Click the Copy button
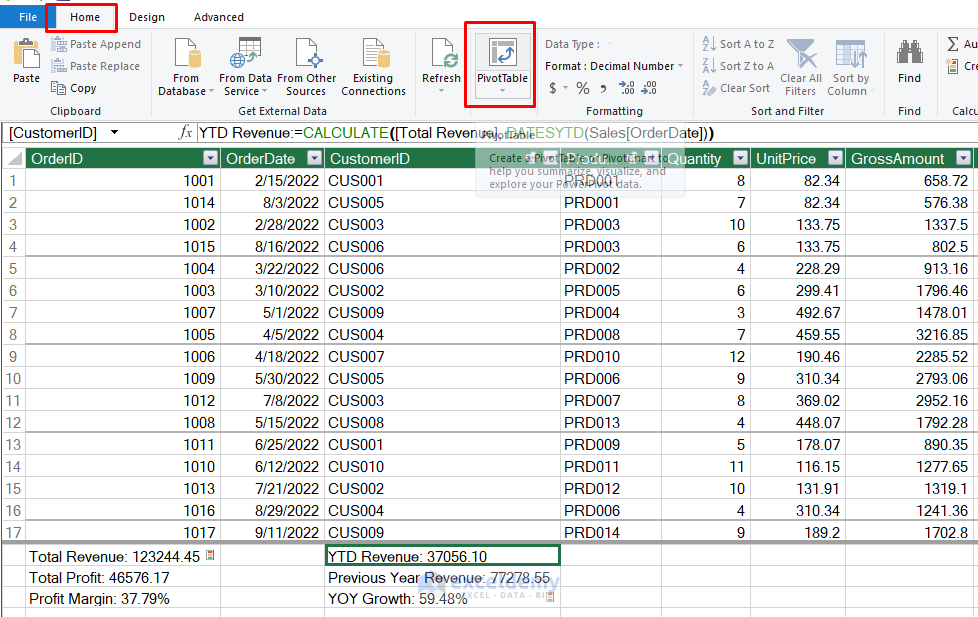The width and height of the screenshot is (978, 617). pos(74,88)
